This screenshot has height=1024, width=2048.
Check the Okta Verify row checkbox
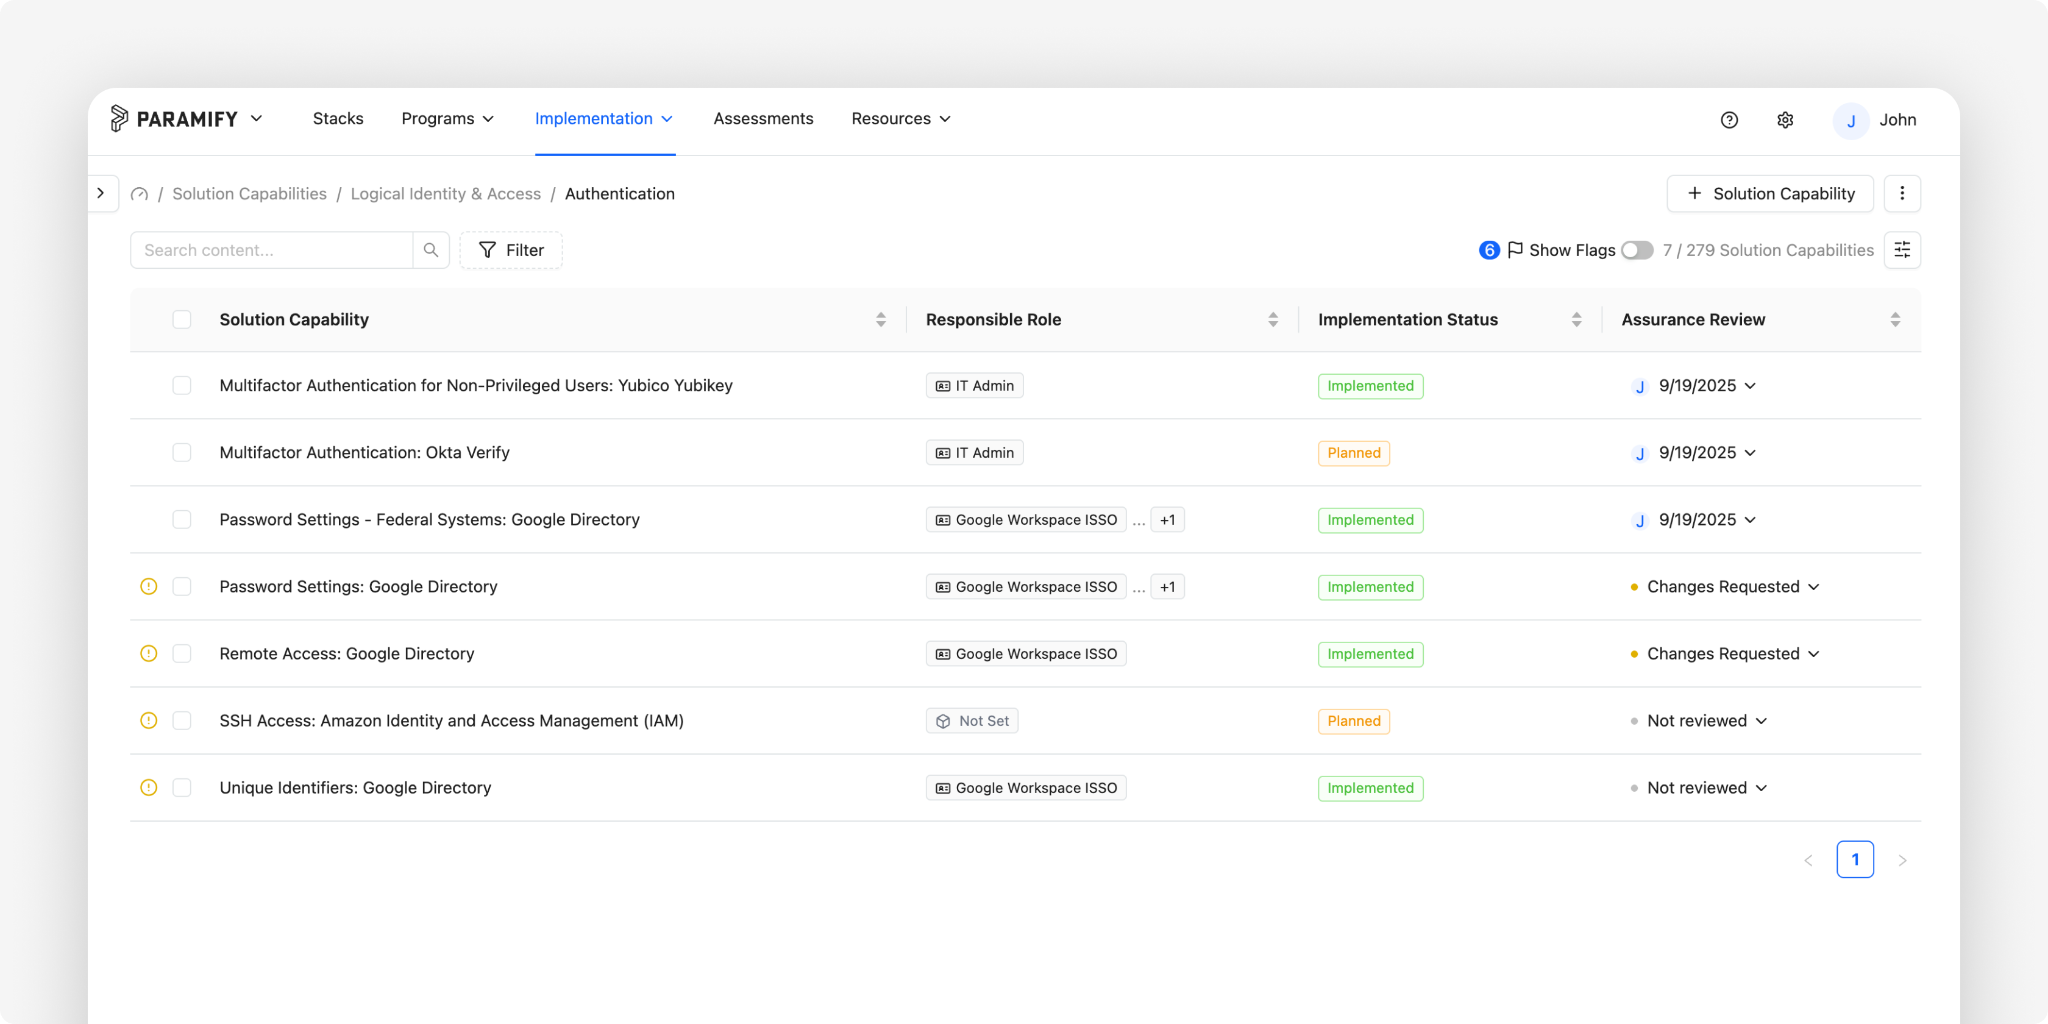pos(182,453)
